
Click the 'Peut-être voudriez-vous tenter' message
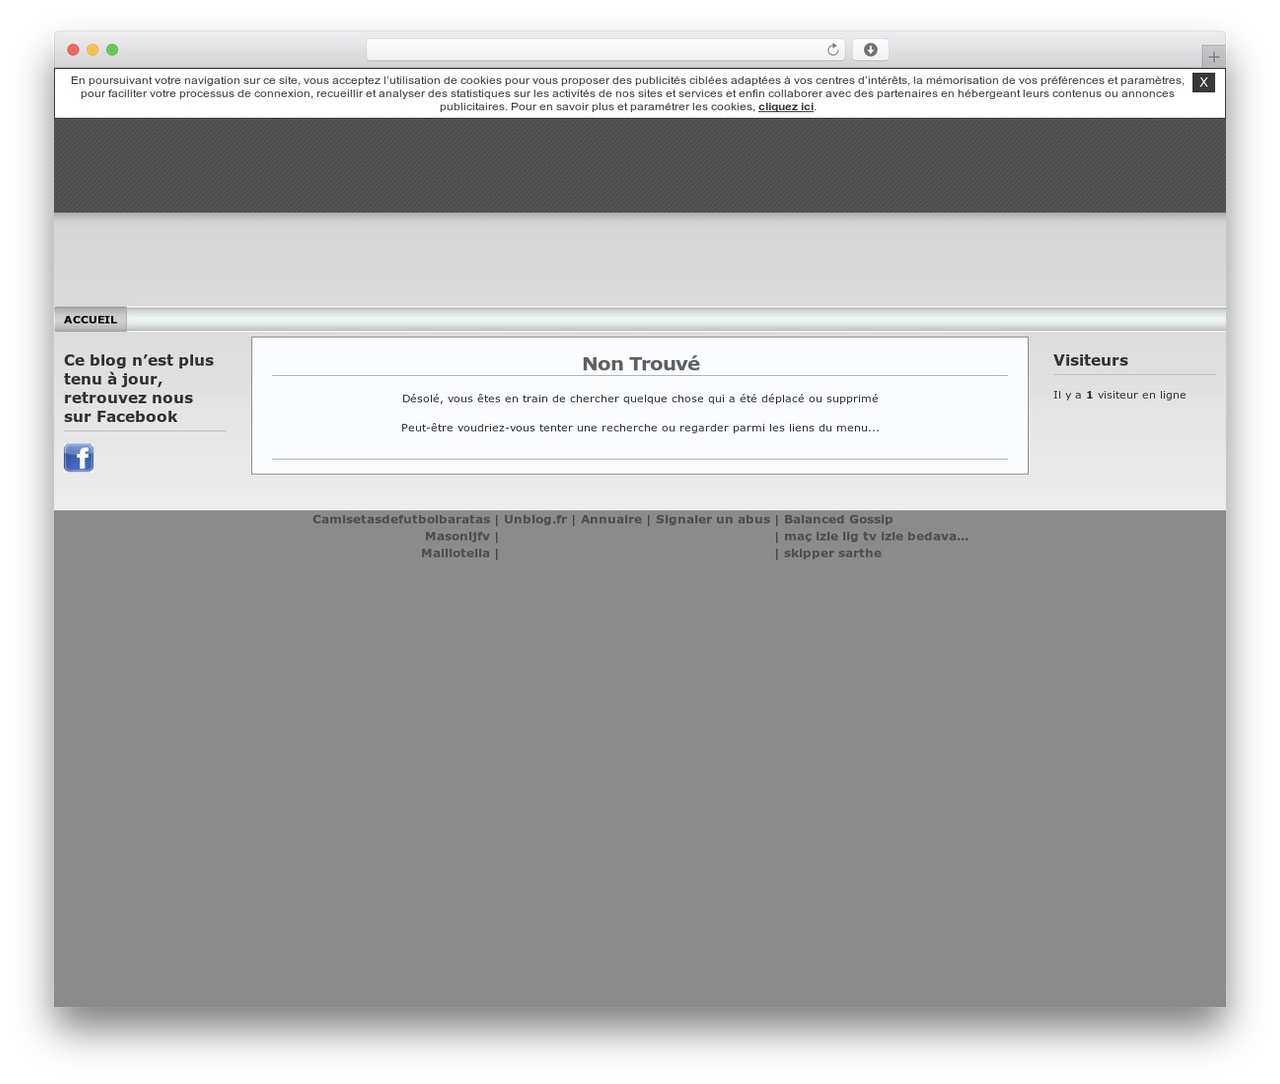point(640,428)
